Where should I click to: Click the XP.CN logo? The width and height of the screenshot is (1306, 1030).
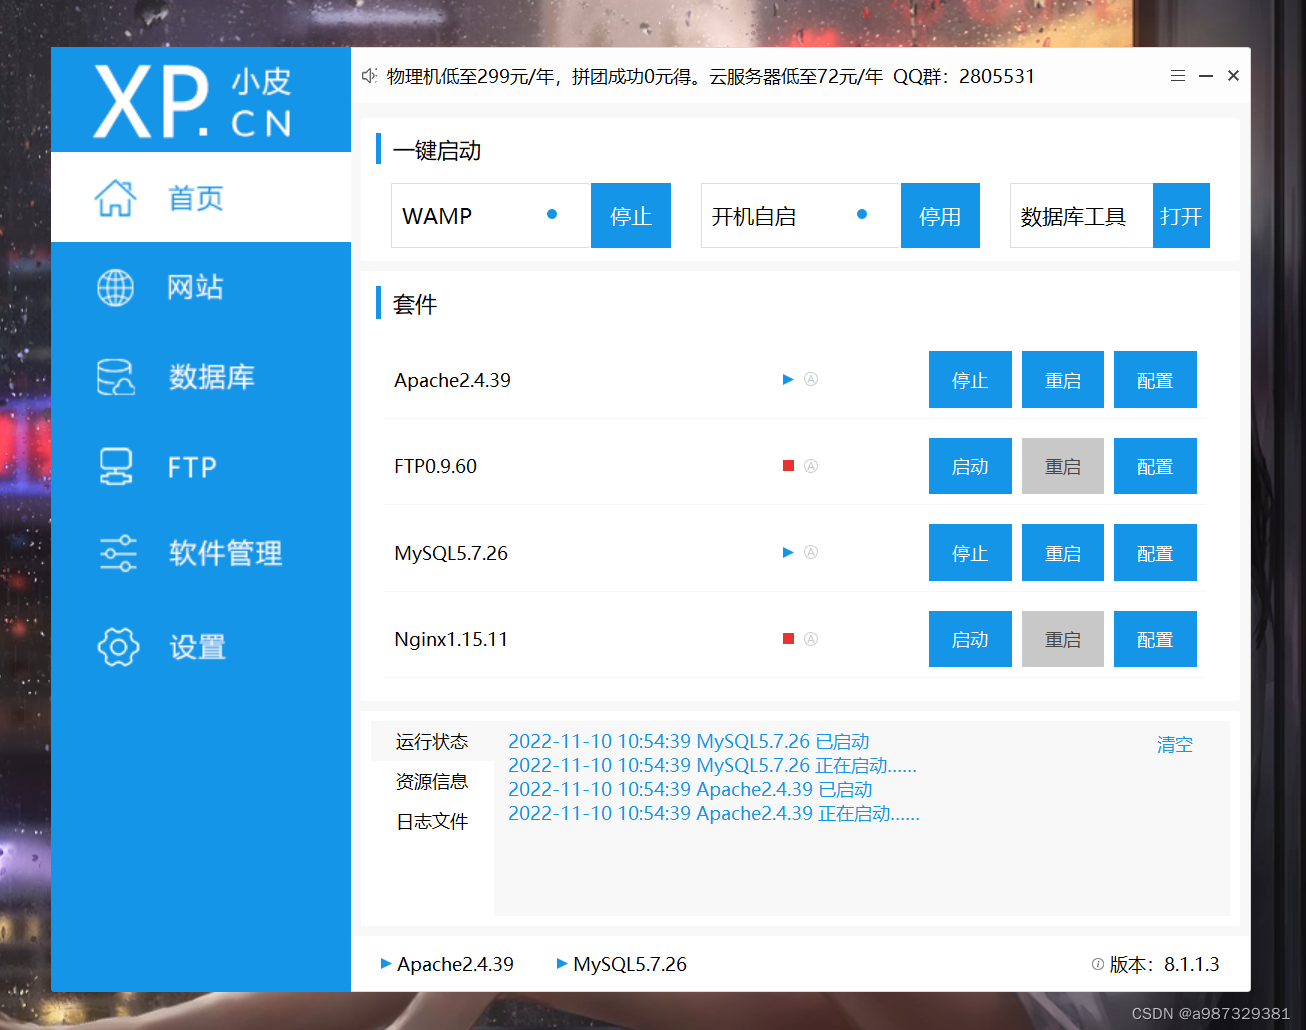coord(193,101)
